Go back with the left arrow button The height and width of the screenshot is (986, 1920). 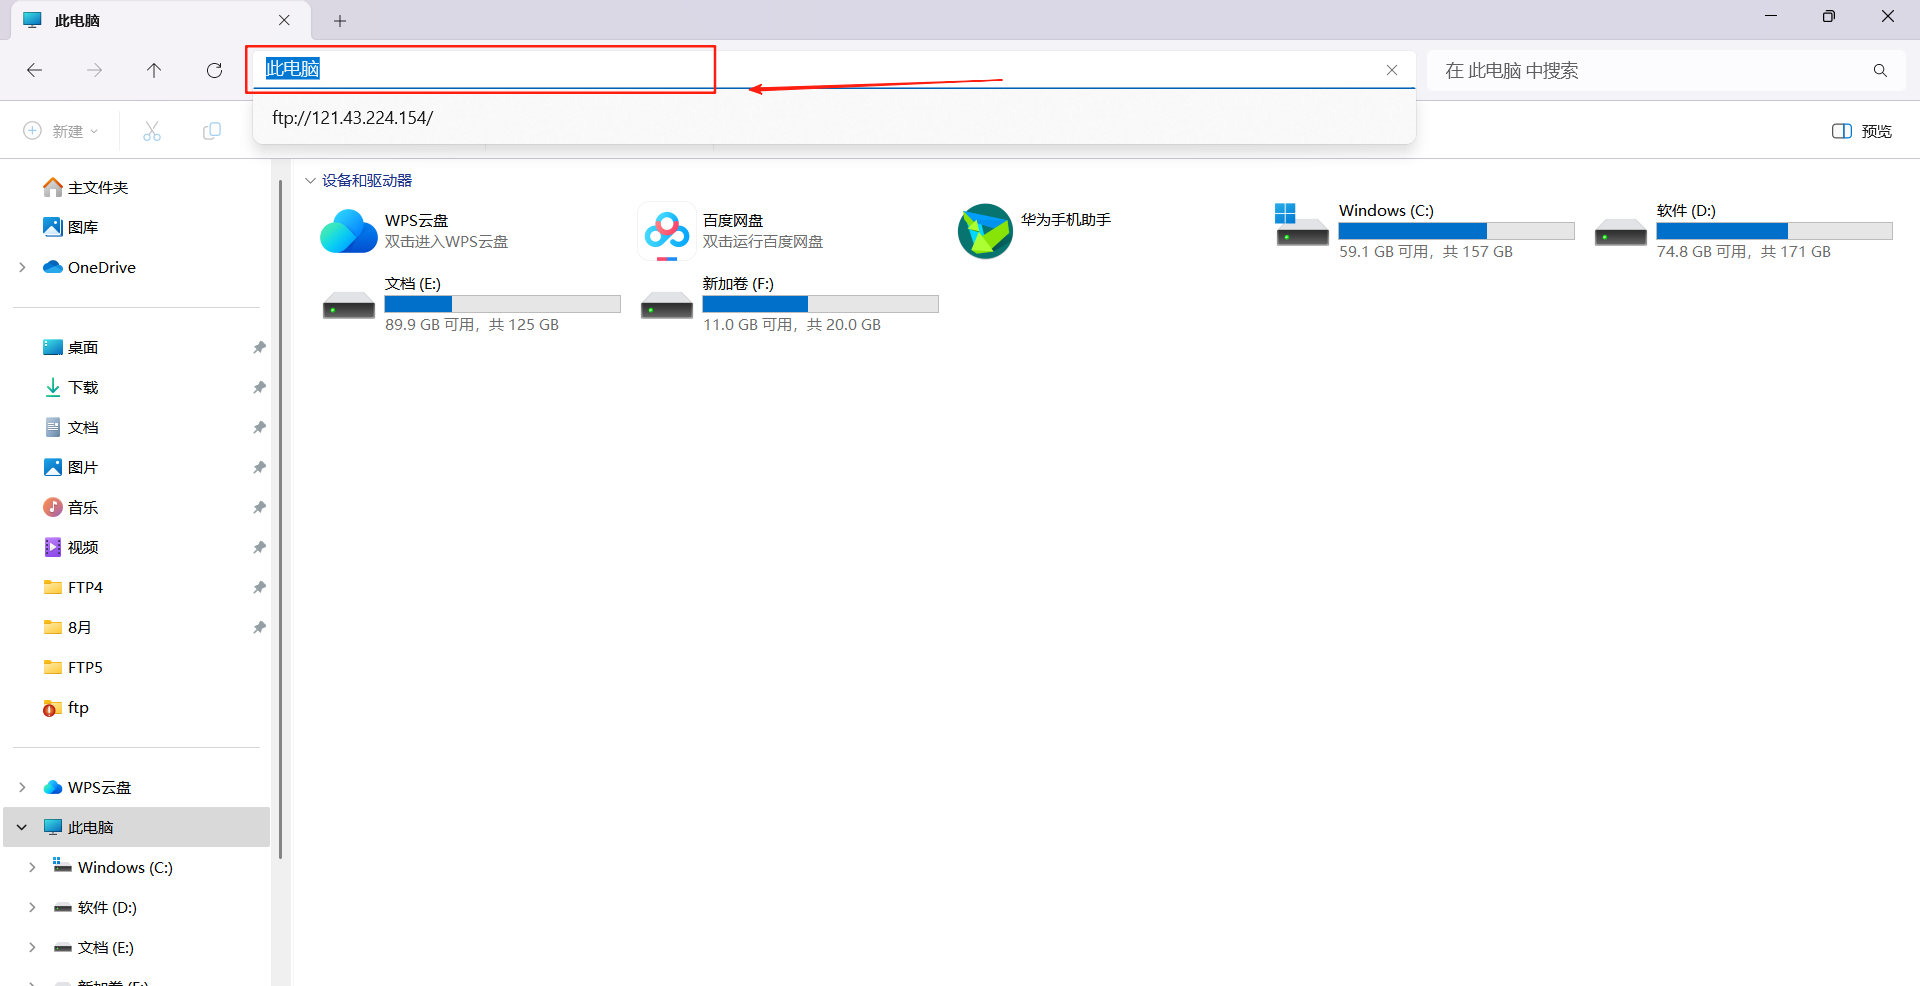(x=34, y=70)
